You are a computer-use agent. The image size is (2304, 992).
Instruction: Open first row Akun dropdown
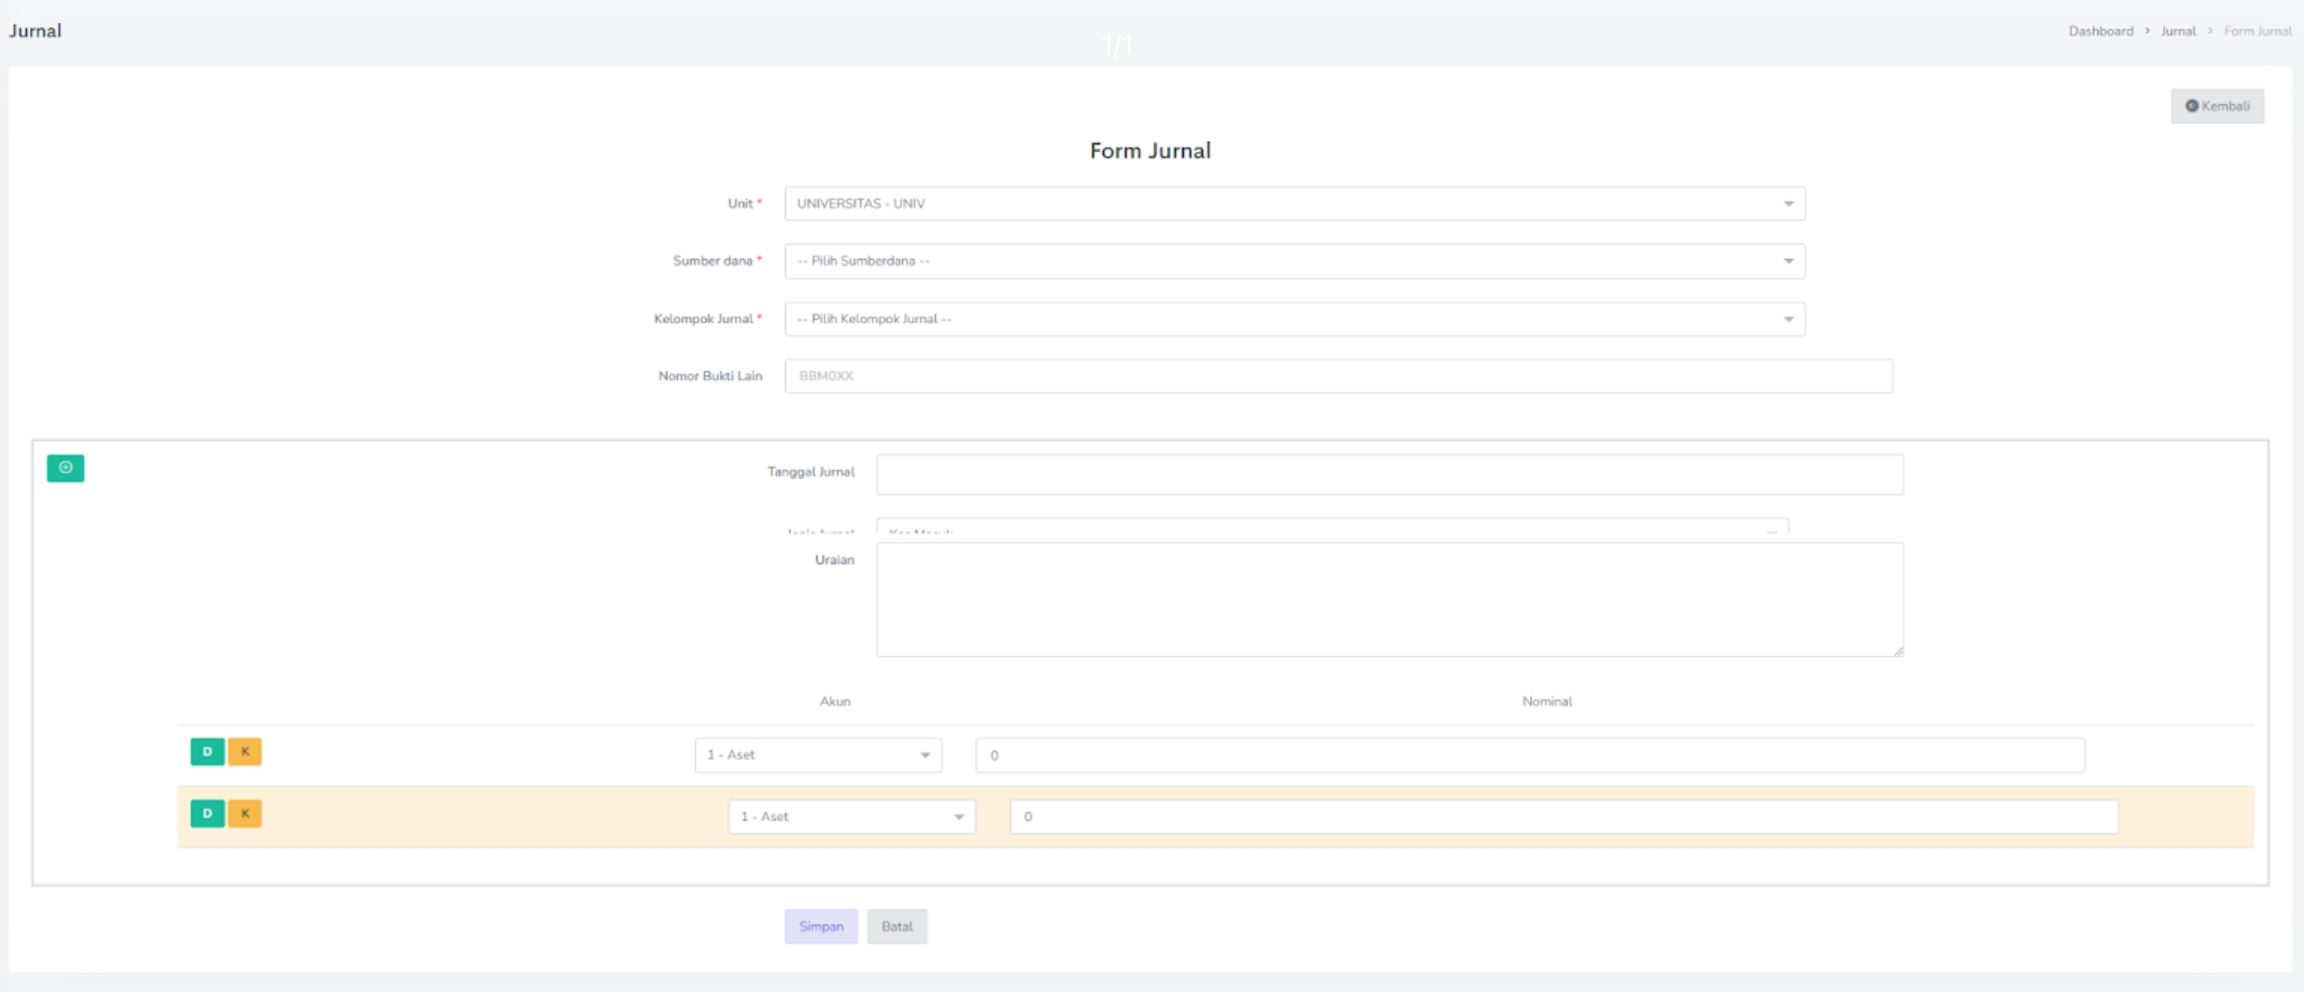click(817, 755)
